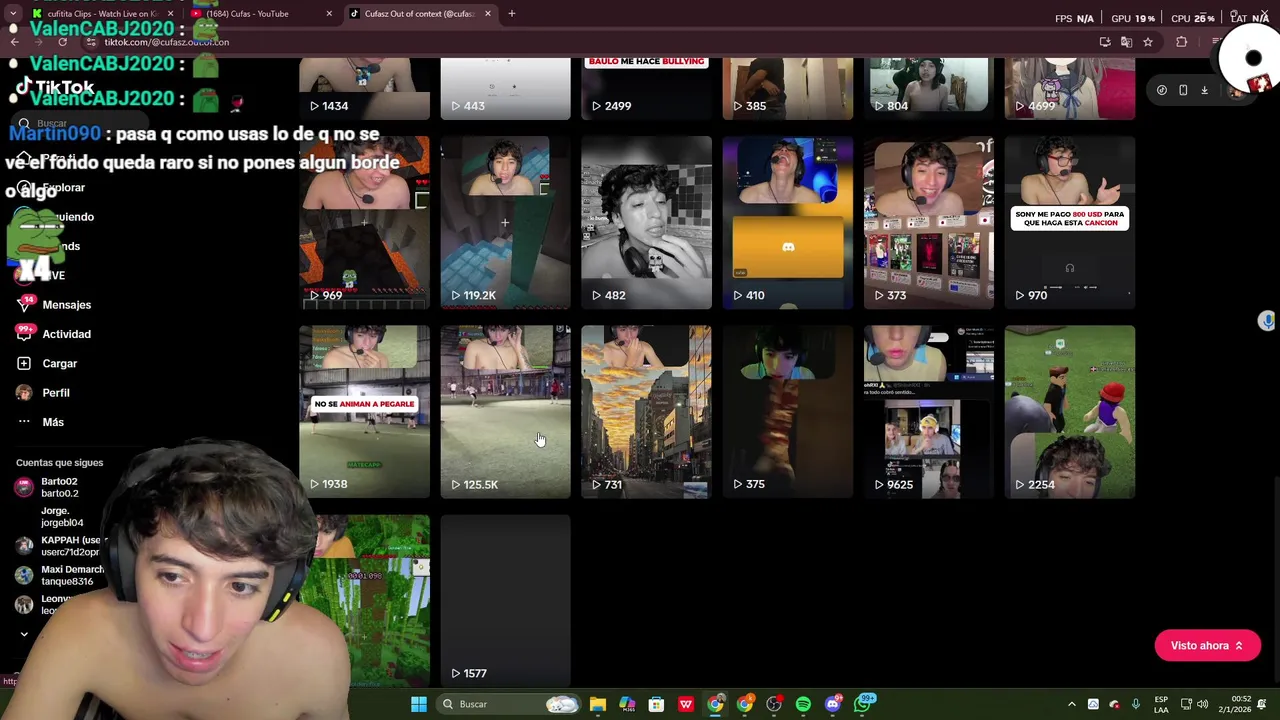Open Discord from the taskbar
The image size is (1280, 720).
coord(833,704)
